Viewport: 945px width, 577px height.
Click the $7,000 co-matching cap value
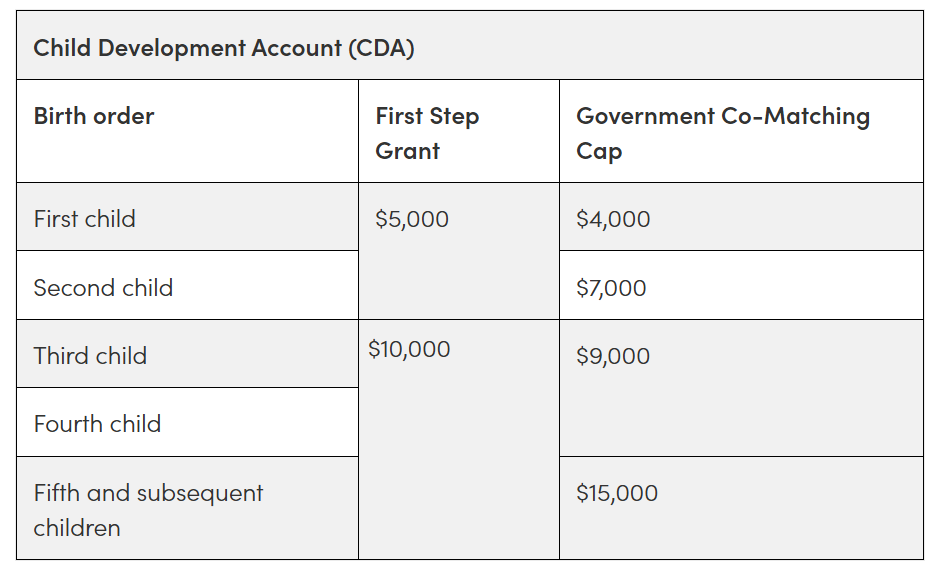point(611,288)
